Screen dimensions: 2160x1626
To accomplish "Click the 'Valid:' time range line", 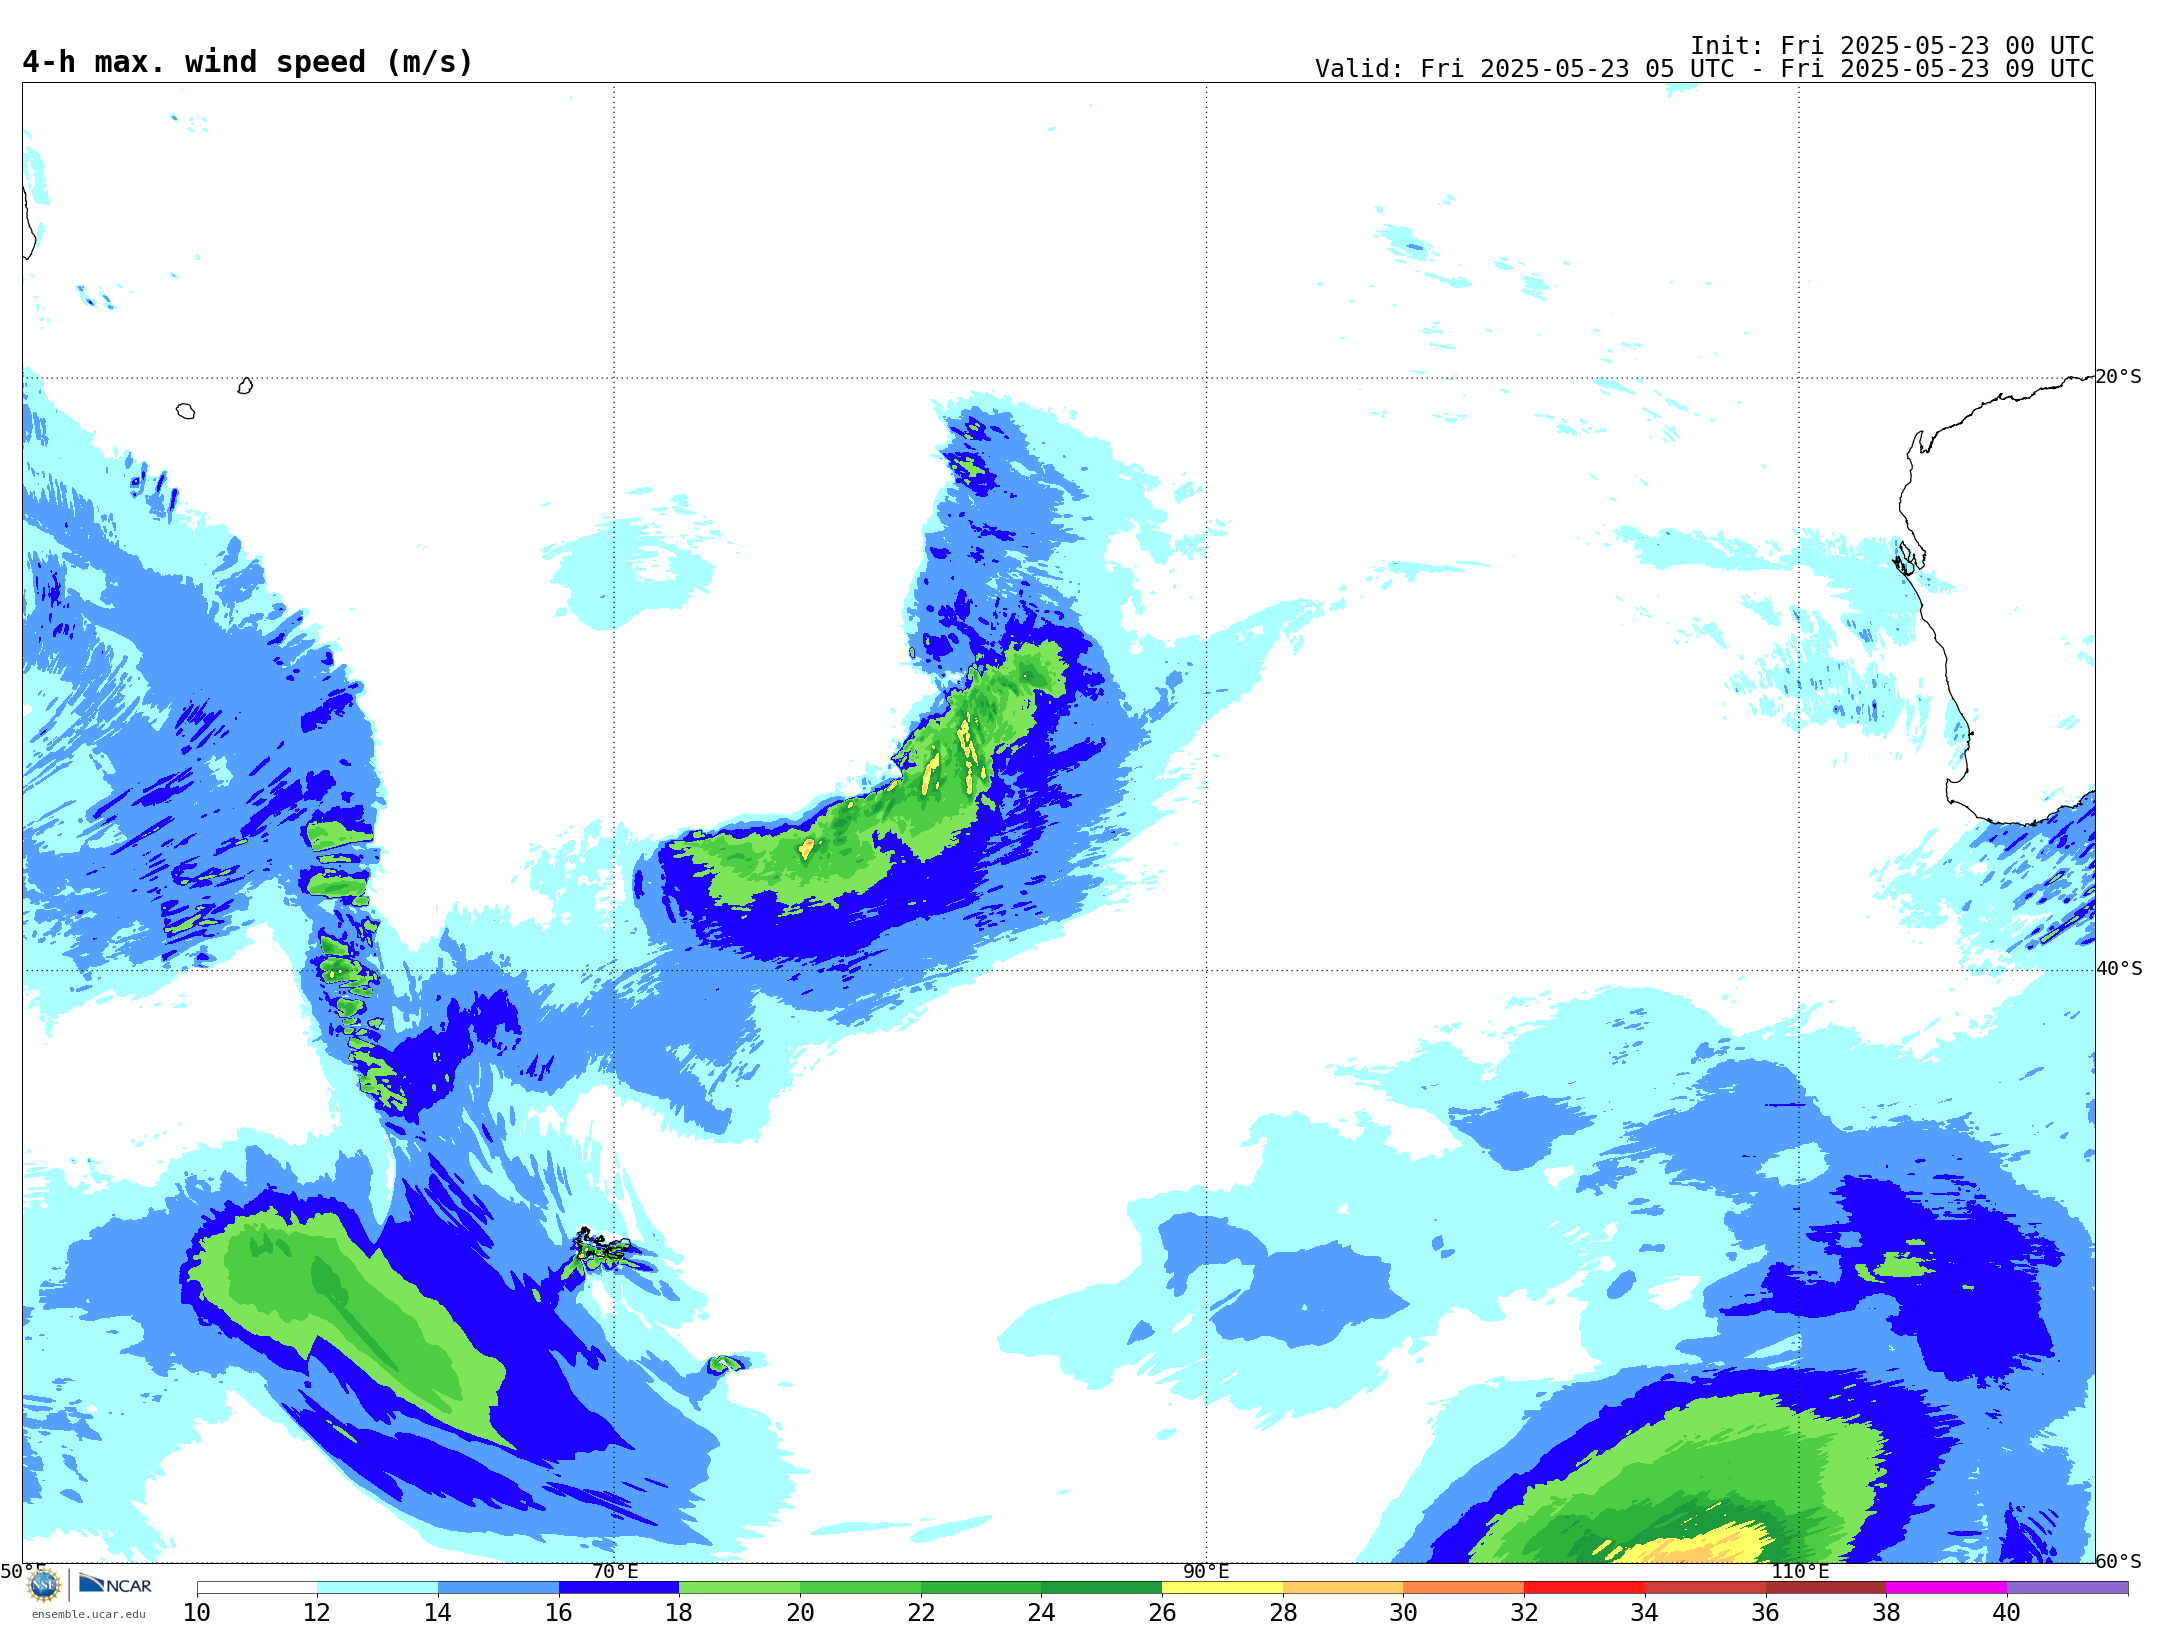I will (1704, 69).
